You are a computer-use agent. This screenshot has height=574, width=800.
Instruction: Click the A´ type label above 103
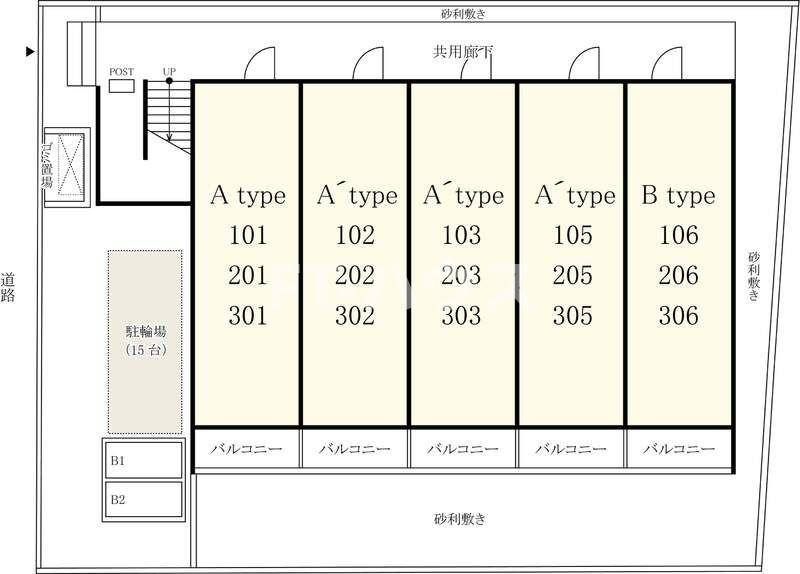(x=463, y=194)
